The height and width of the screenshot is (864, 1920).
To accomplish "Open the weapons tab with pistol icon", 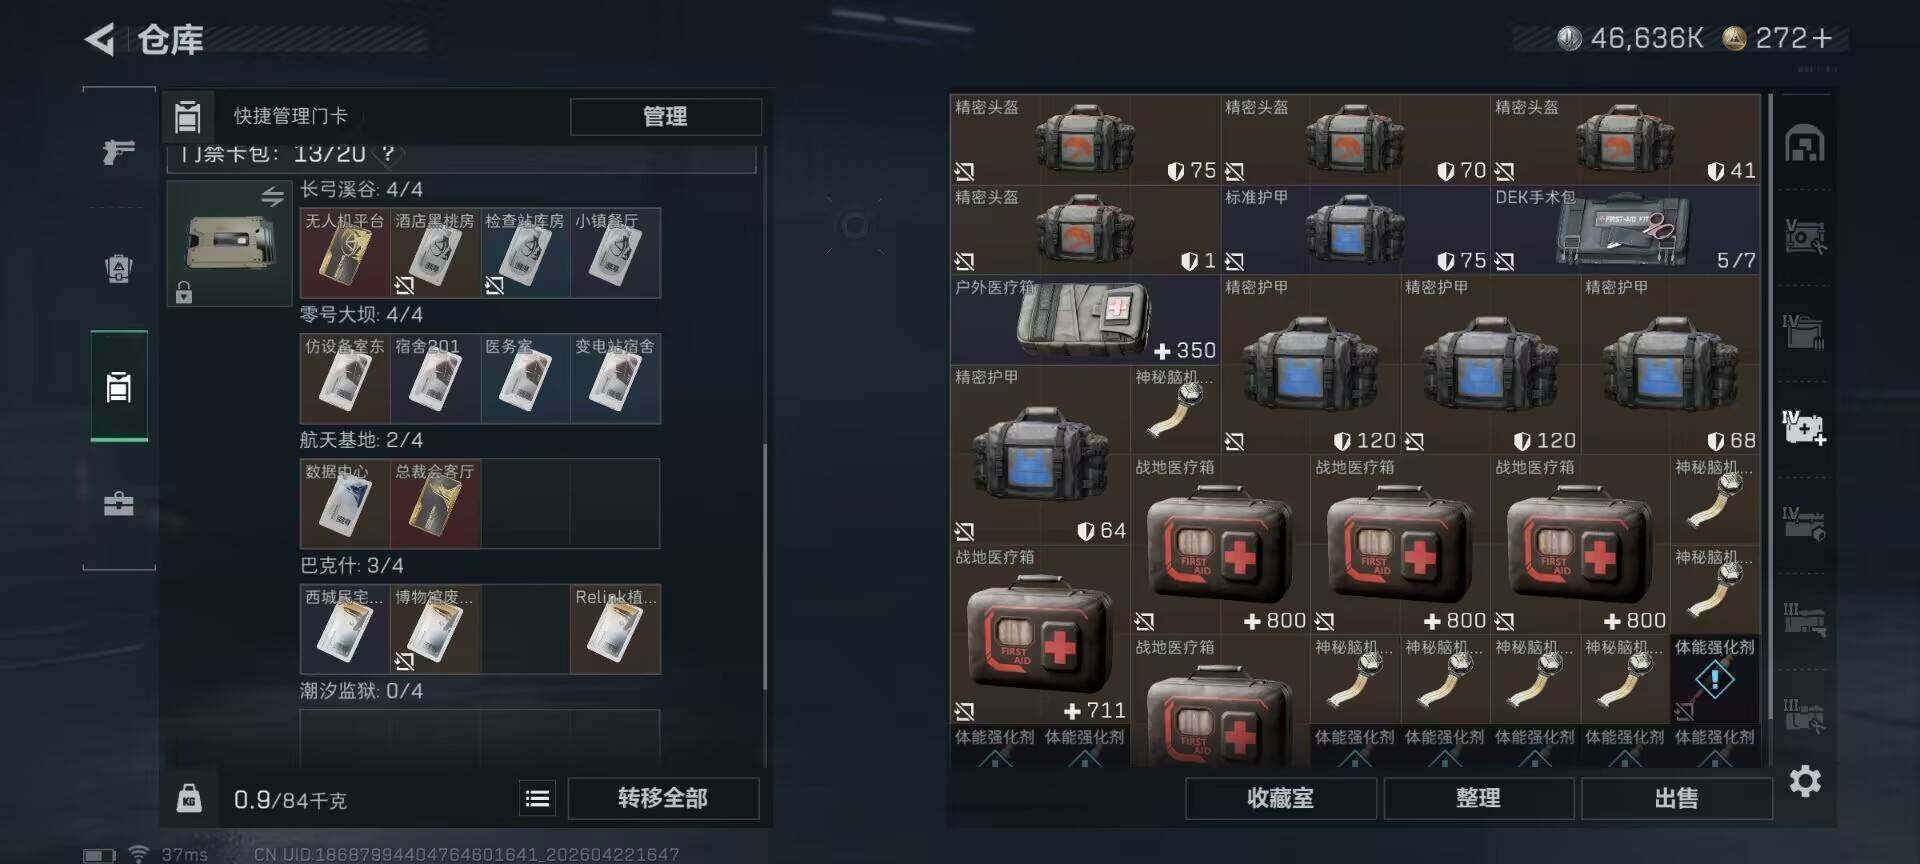I will [x=118, y=151].
